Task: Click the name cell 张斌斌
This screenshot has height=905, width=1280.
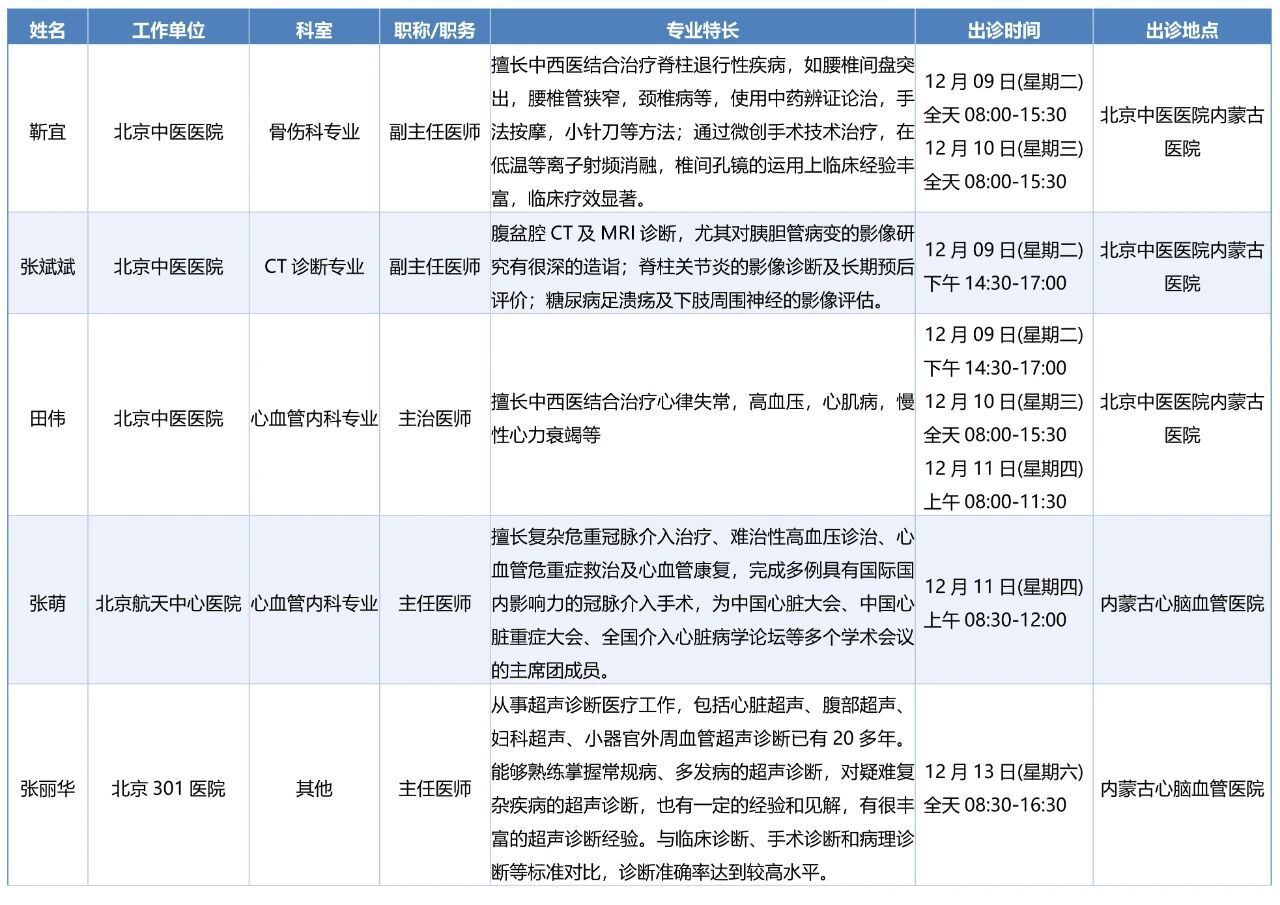Action: [47, 267]
